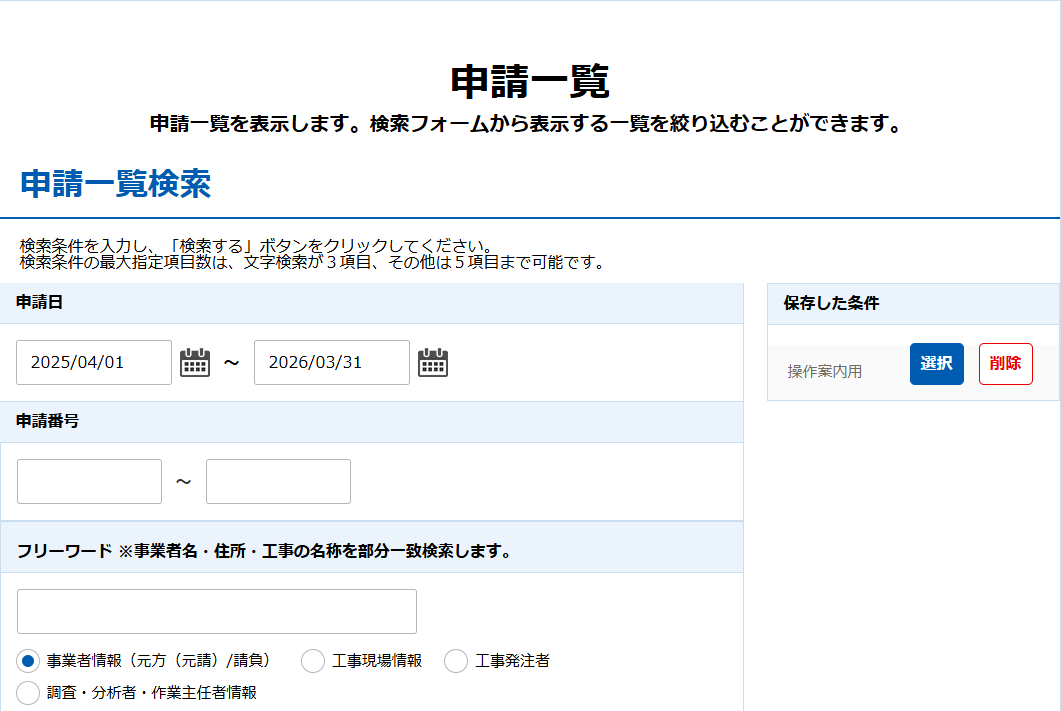Click the フリーワード search text field
This screenshot has width=1061, height=711.
217,611
